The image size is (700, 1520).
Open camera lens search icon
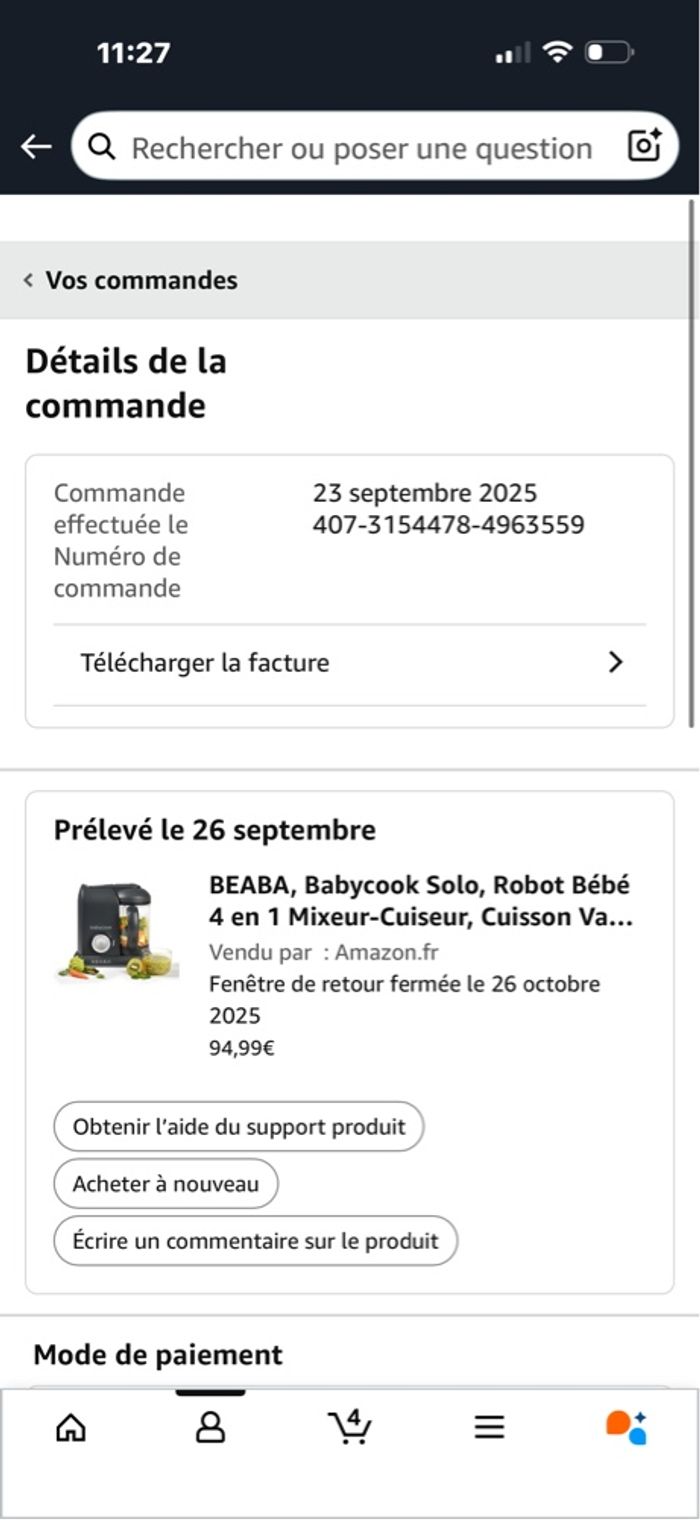645,146
